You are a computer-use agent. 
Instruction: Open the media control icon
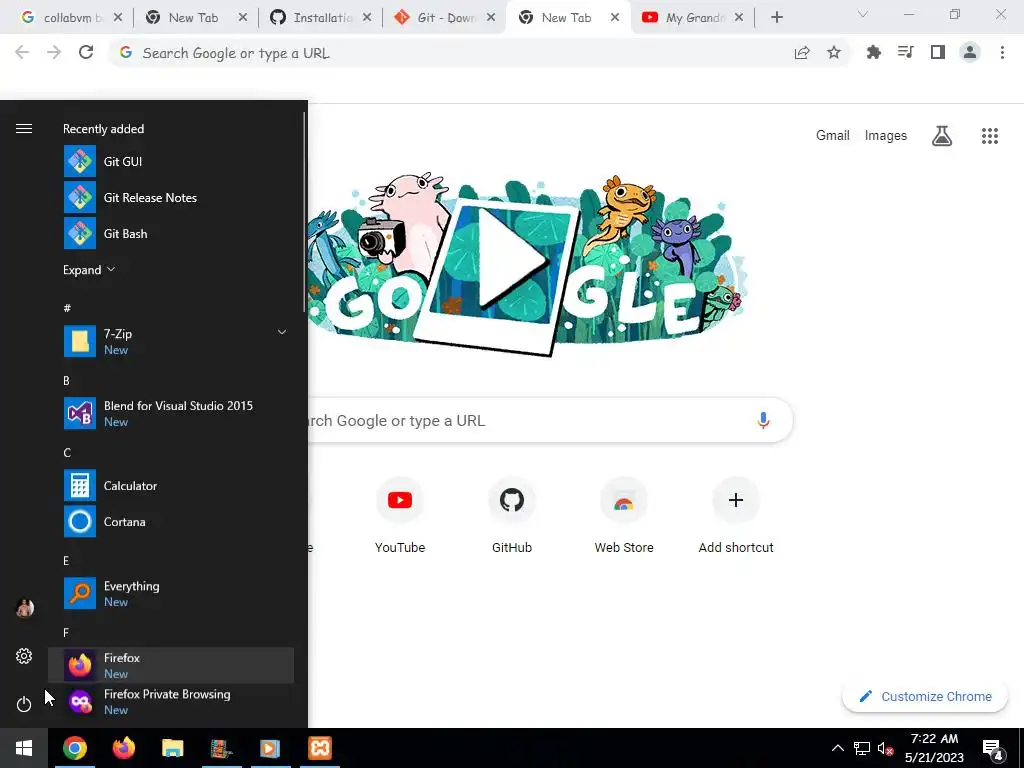coord(905,52)
